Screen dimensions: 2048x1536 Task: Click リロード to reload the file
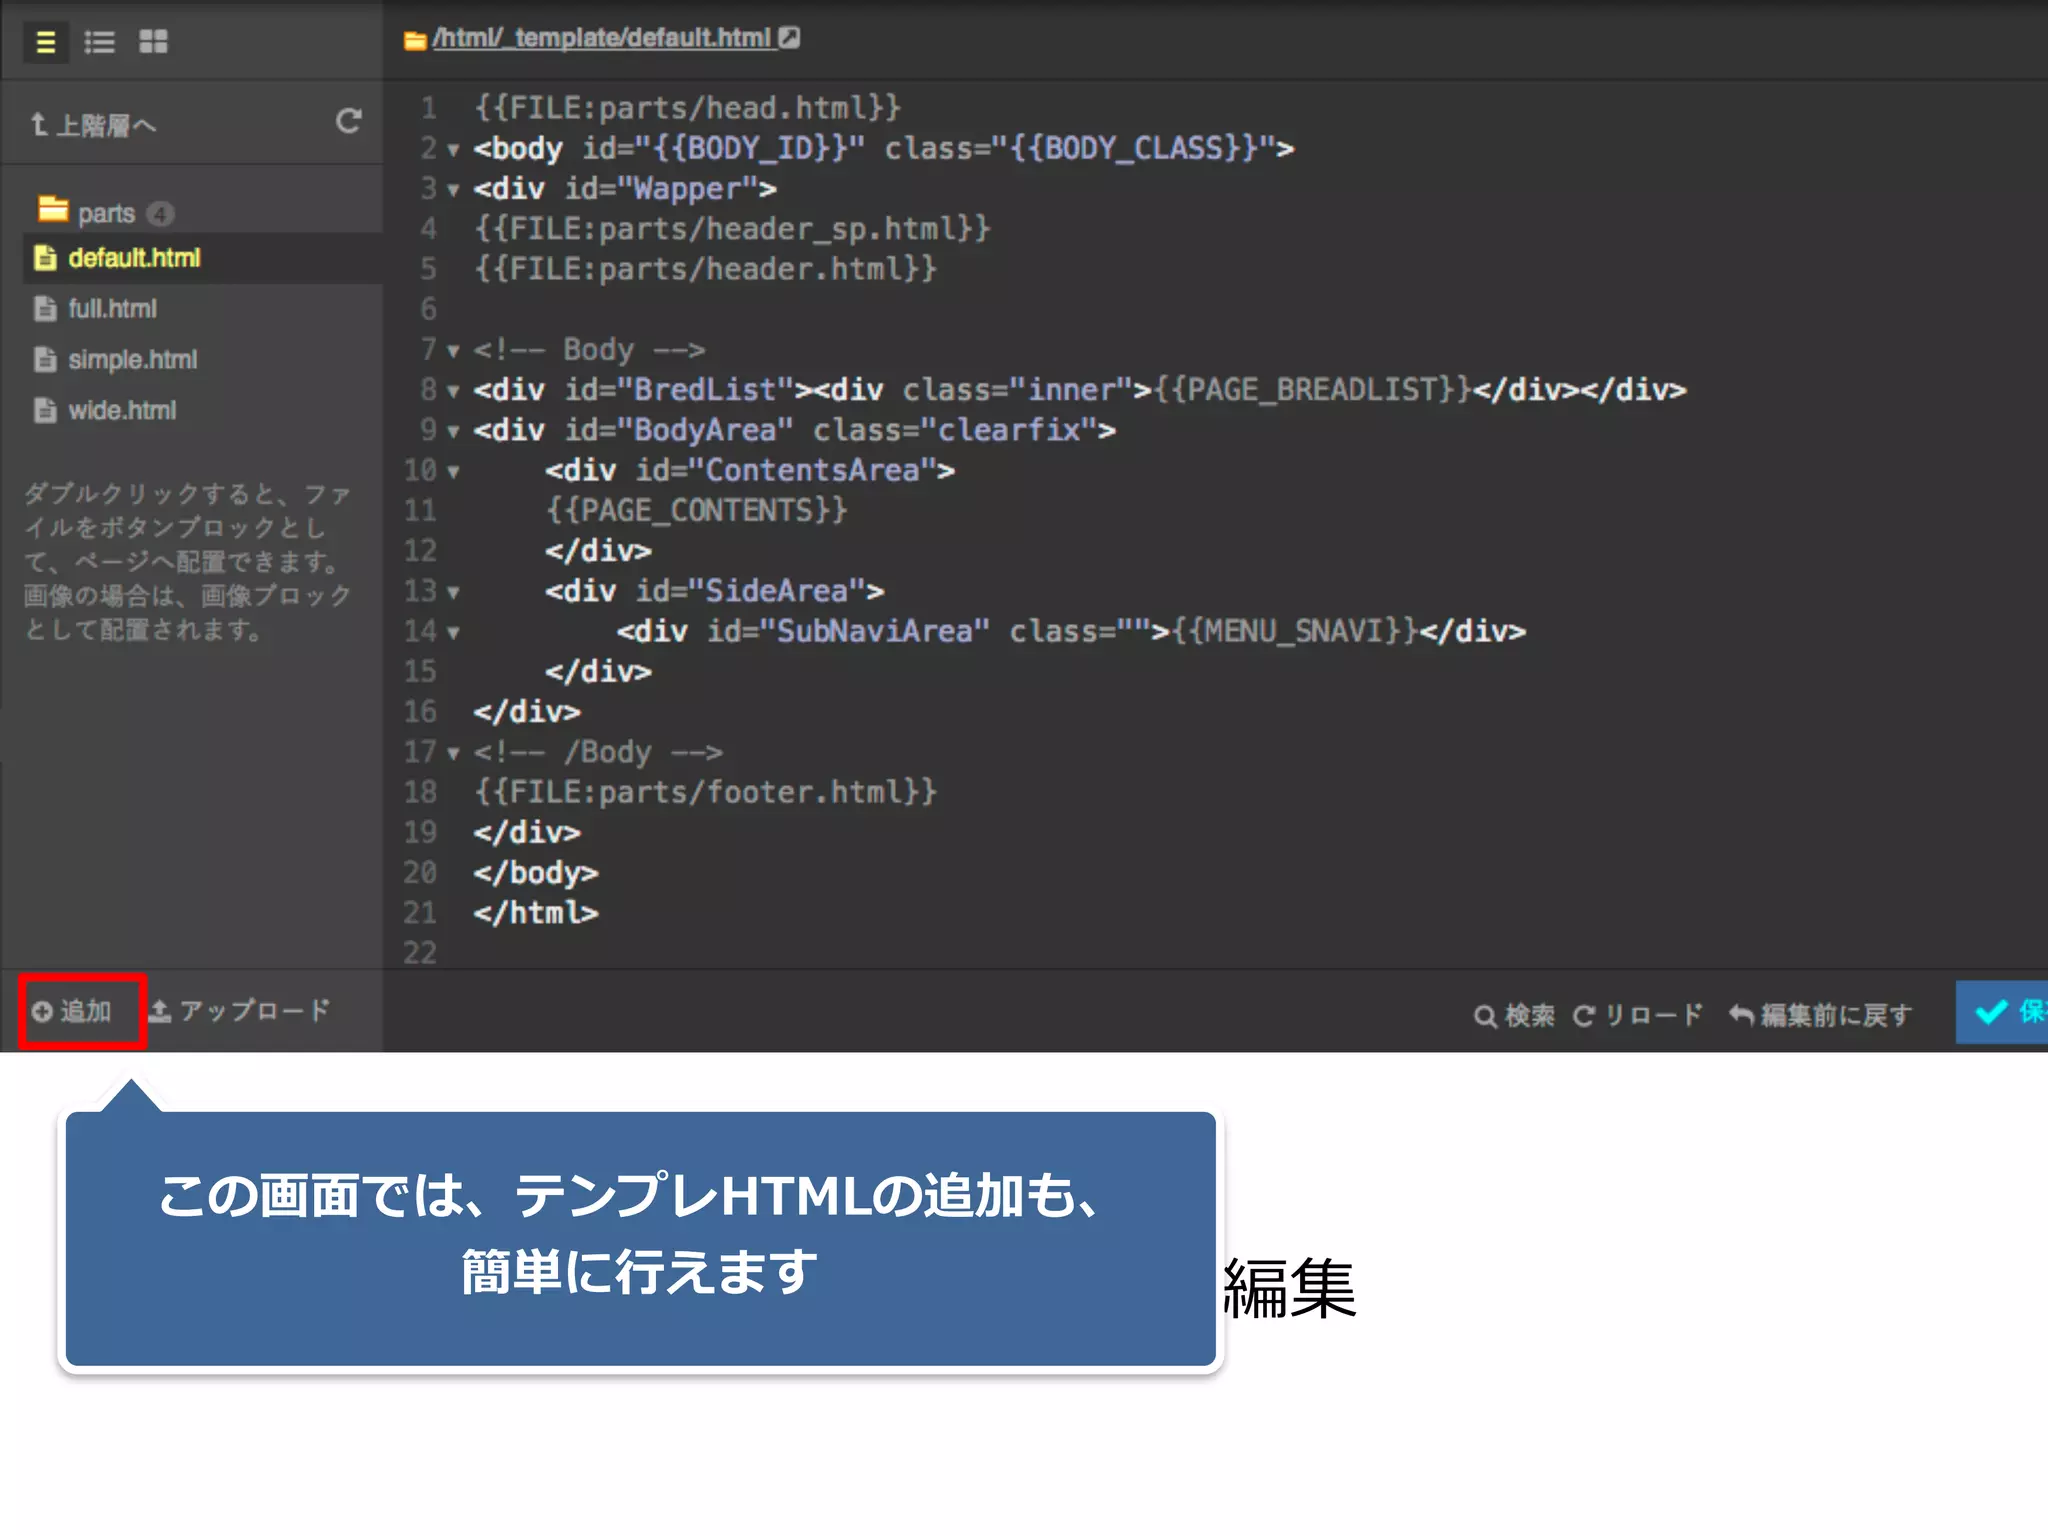click(1637, 1015)
